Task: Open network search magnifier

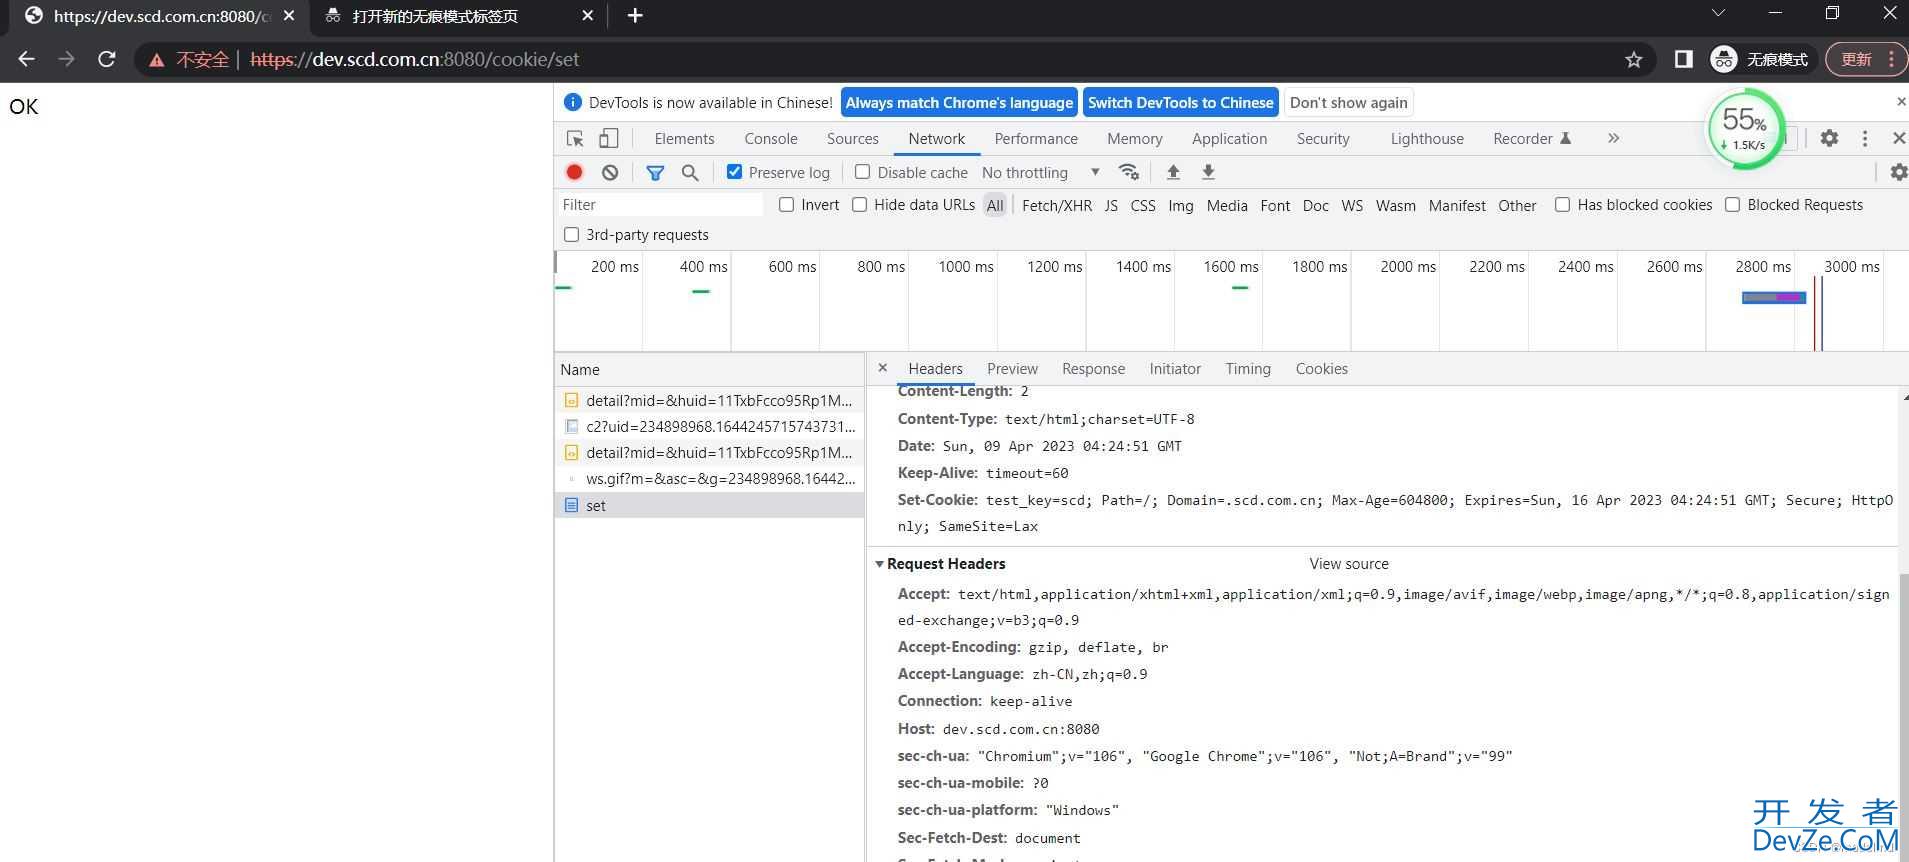Action: tap(690, 172)
